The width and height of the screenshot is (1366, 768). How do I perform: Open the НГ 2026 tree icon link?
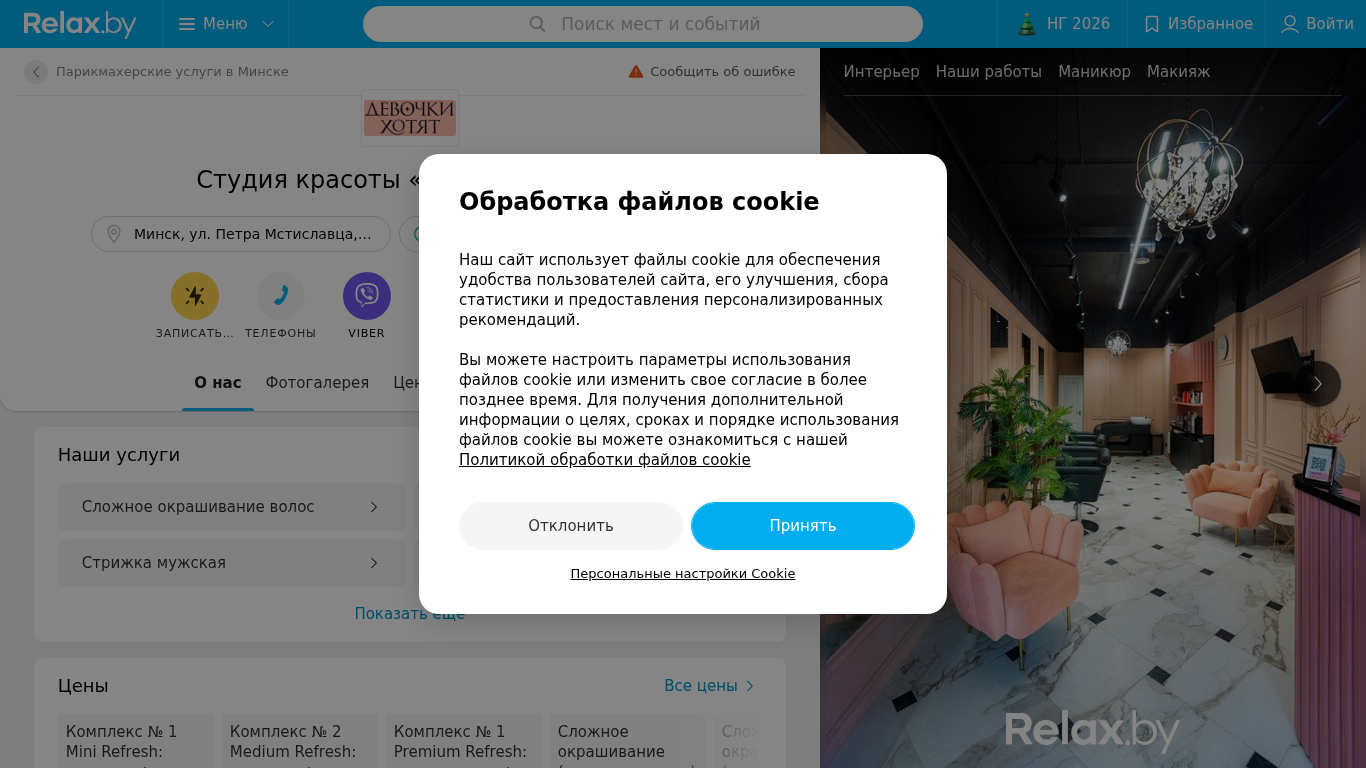point(1063,24)
